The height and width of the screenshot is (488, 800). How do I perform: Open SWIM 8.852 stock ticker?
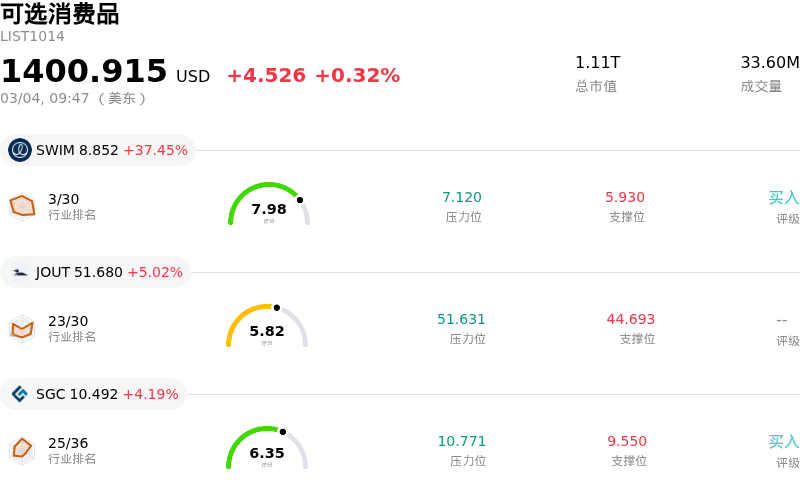[x=77, y=150]
